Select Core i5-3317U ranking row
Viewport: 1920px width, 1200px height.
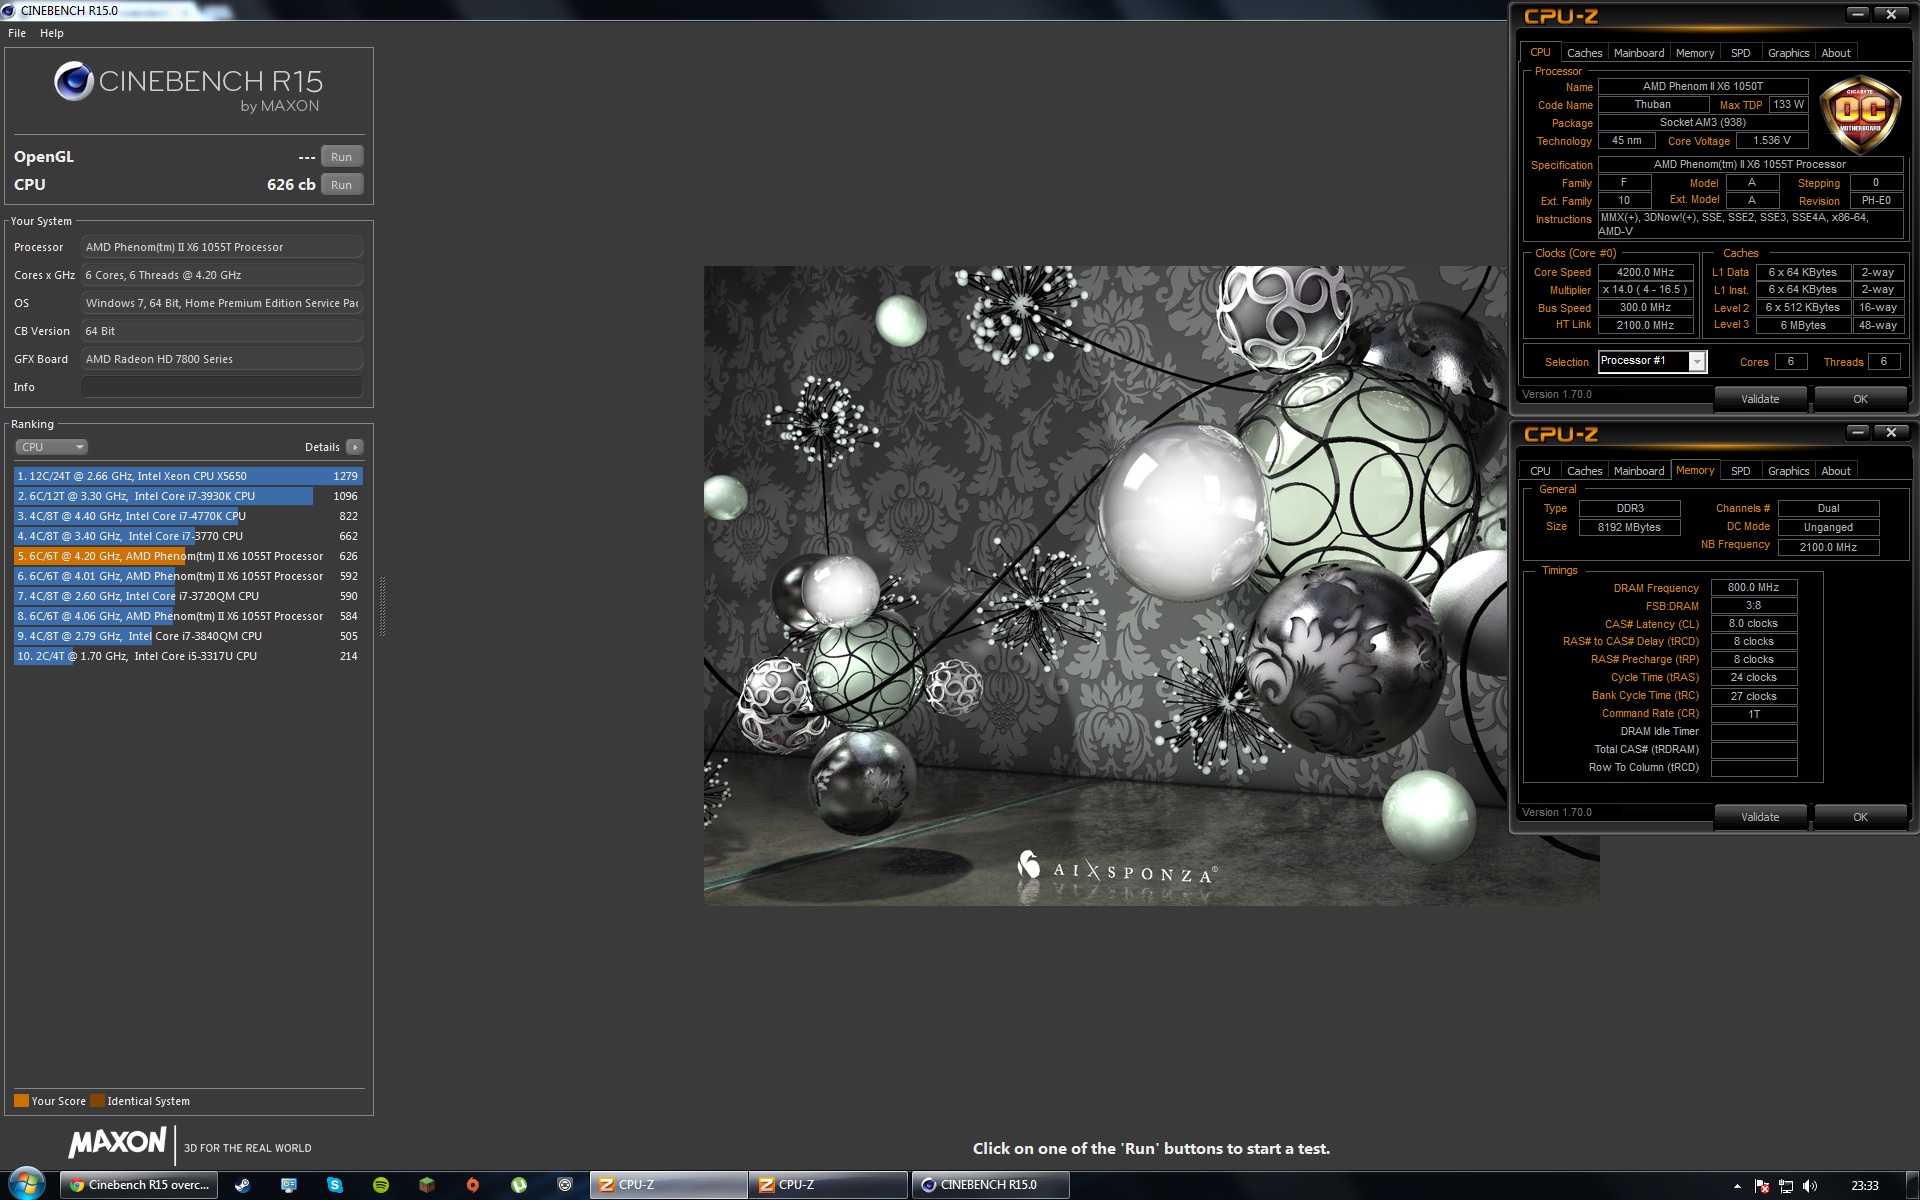coord(188,656)
